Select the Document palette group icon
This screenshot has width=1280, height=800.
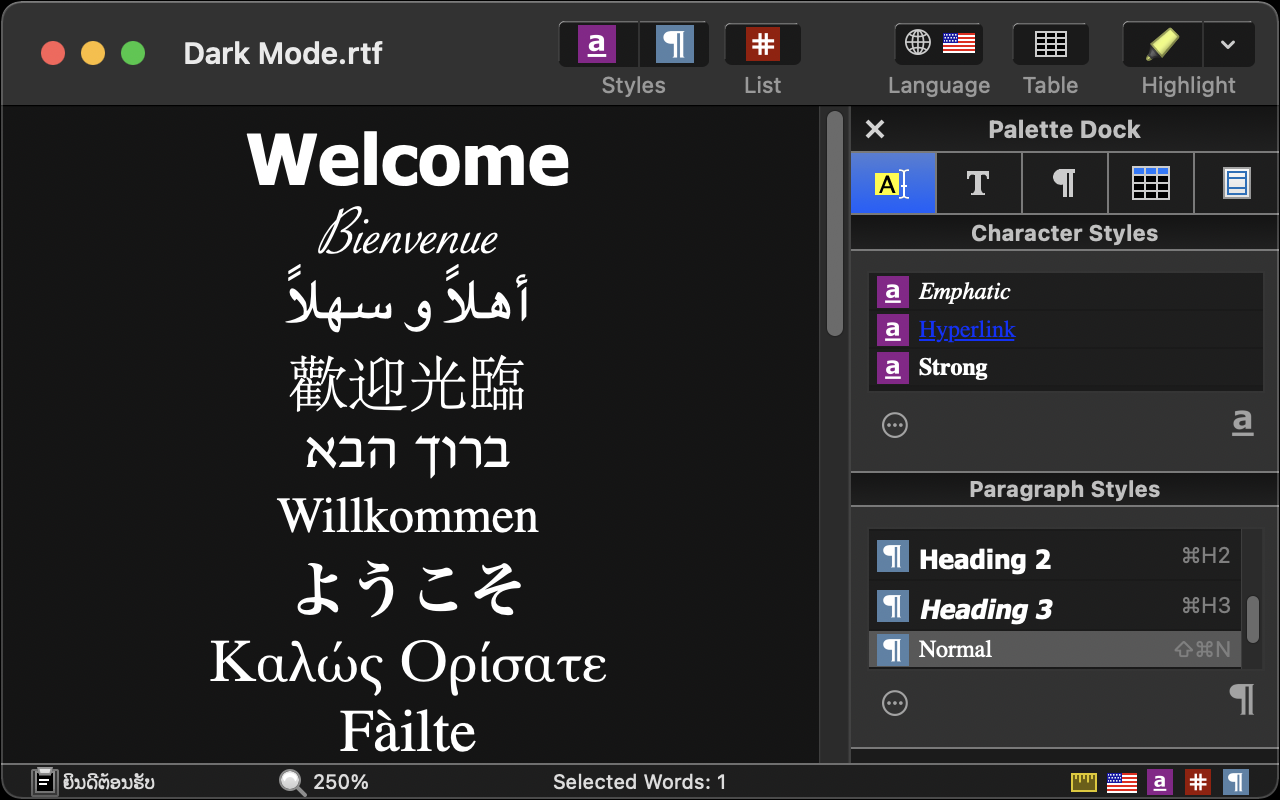1236,184
